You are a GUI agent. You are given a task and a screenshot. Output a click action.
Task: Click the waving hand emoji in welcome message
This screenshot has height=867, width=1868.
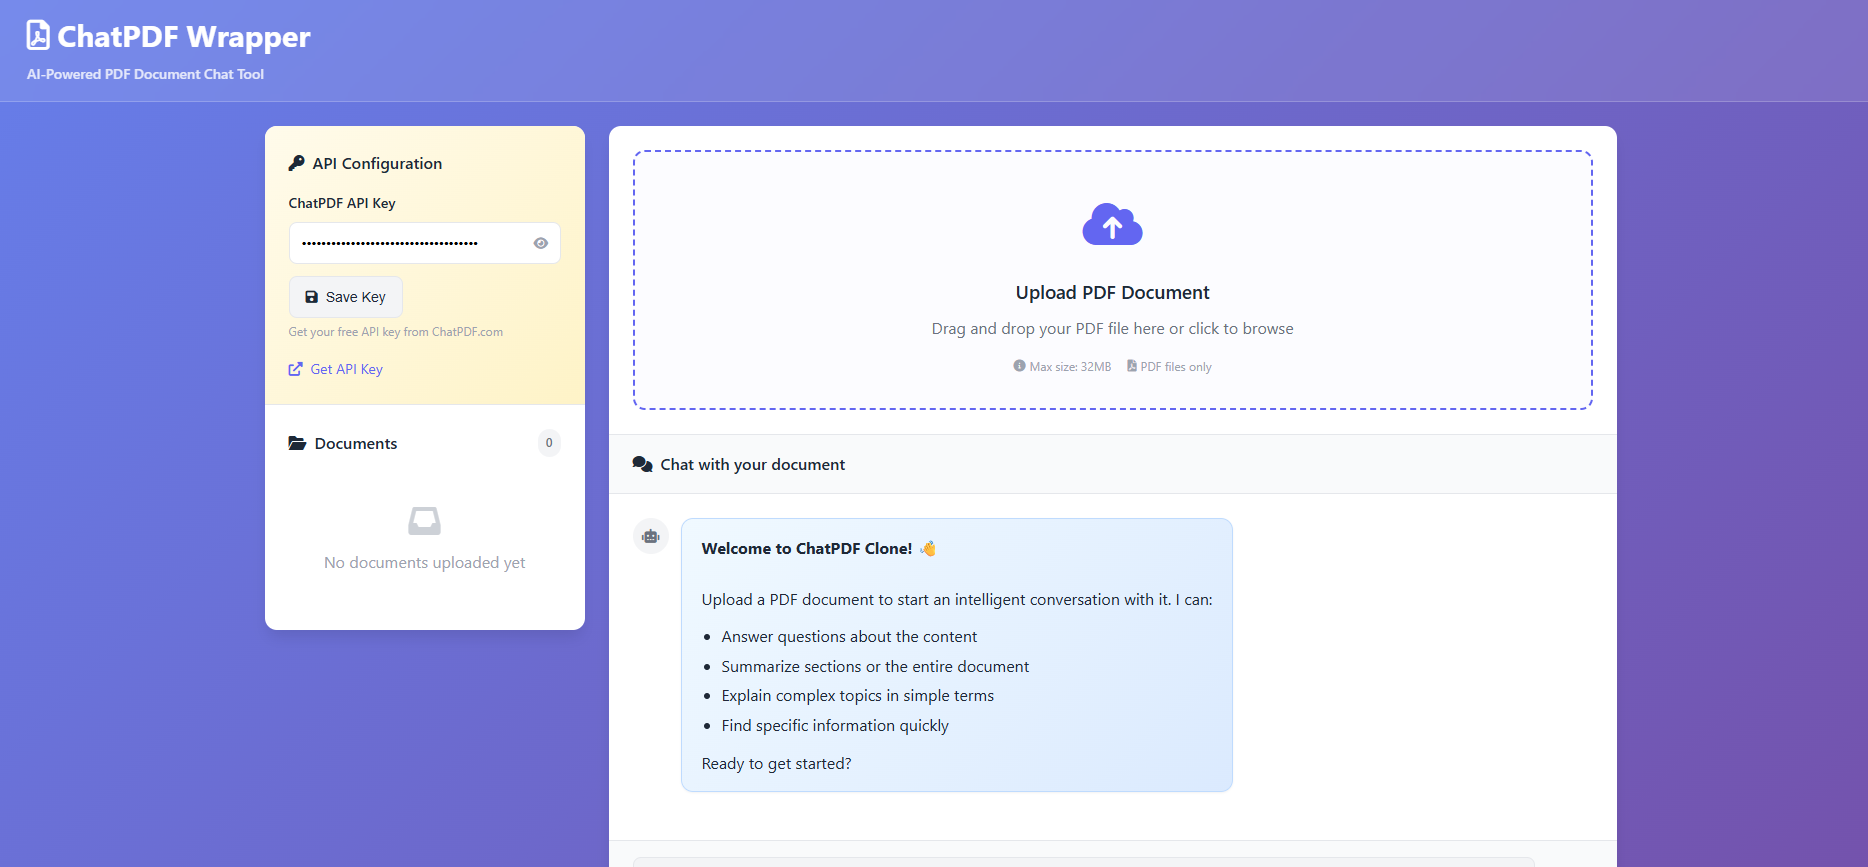928,548
